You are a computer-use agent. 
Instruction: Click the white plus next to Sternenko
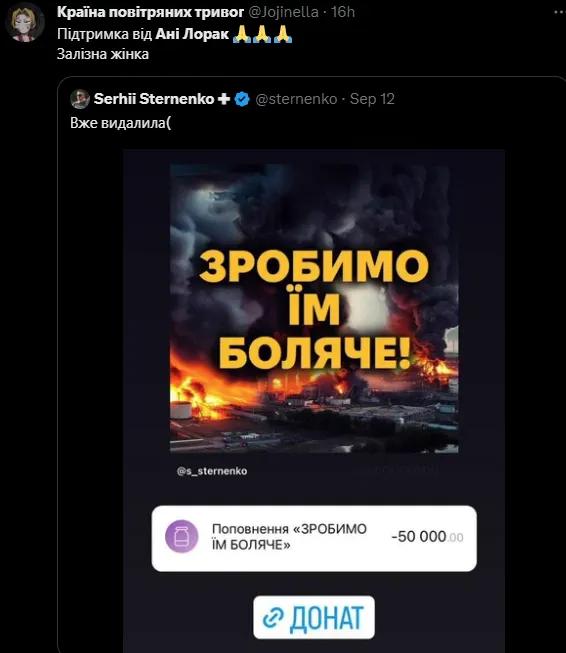coord(224,99)
